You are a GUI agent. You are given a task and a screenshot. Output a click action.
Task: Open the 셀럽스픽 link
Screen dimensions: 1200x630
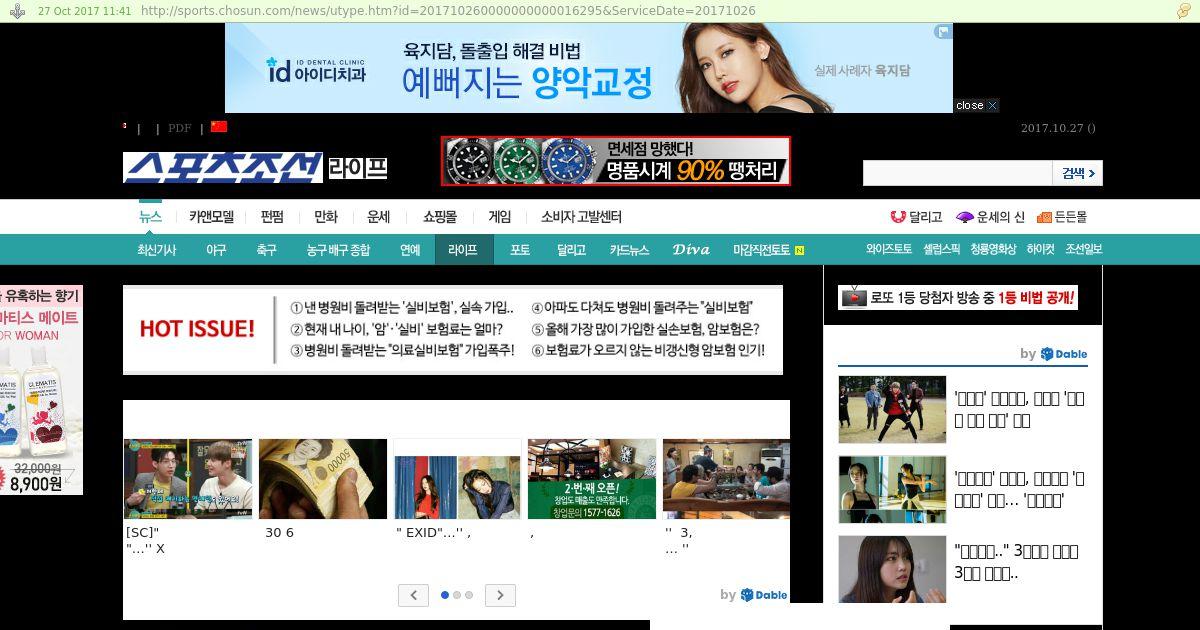point(941,249)
